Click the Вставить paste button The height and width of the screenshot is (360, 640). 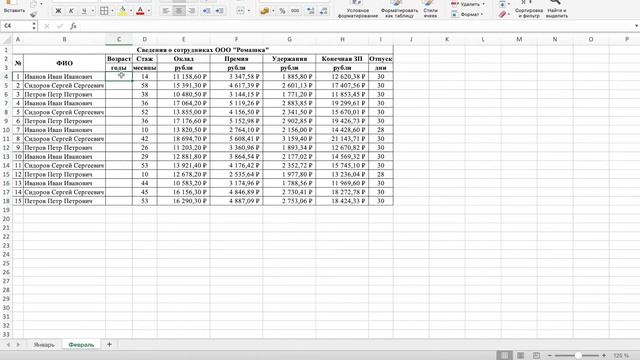click(x=14, y=8)
